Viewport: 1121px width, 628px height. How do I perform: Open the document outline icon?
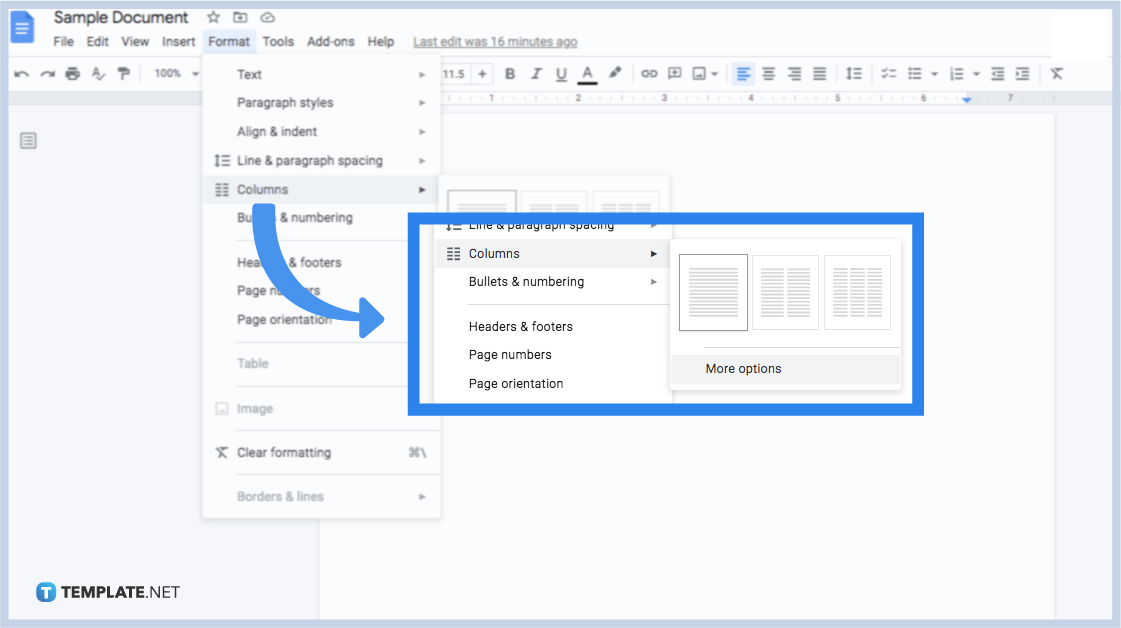point(28,140)
